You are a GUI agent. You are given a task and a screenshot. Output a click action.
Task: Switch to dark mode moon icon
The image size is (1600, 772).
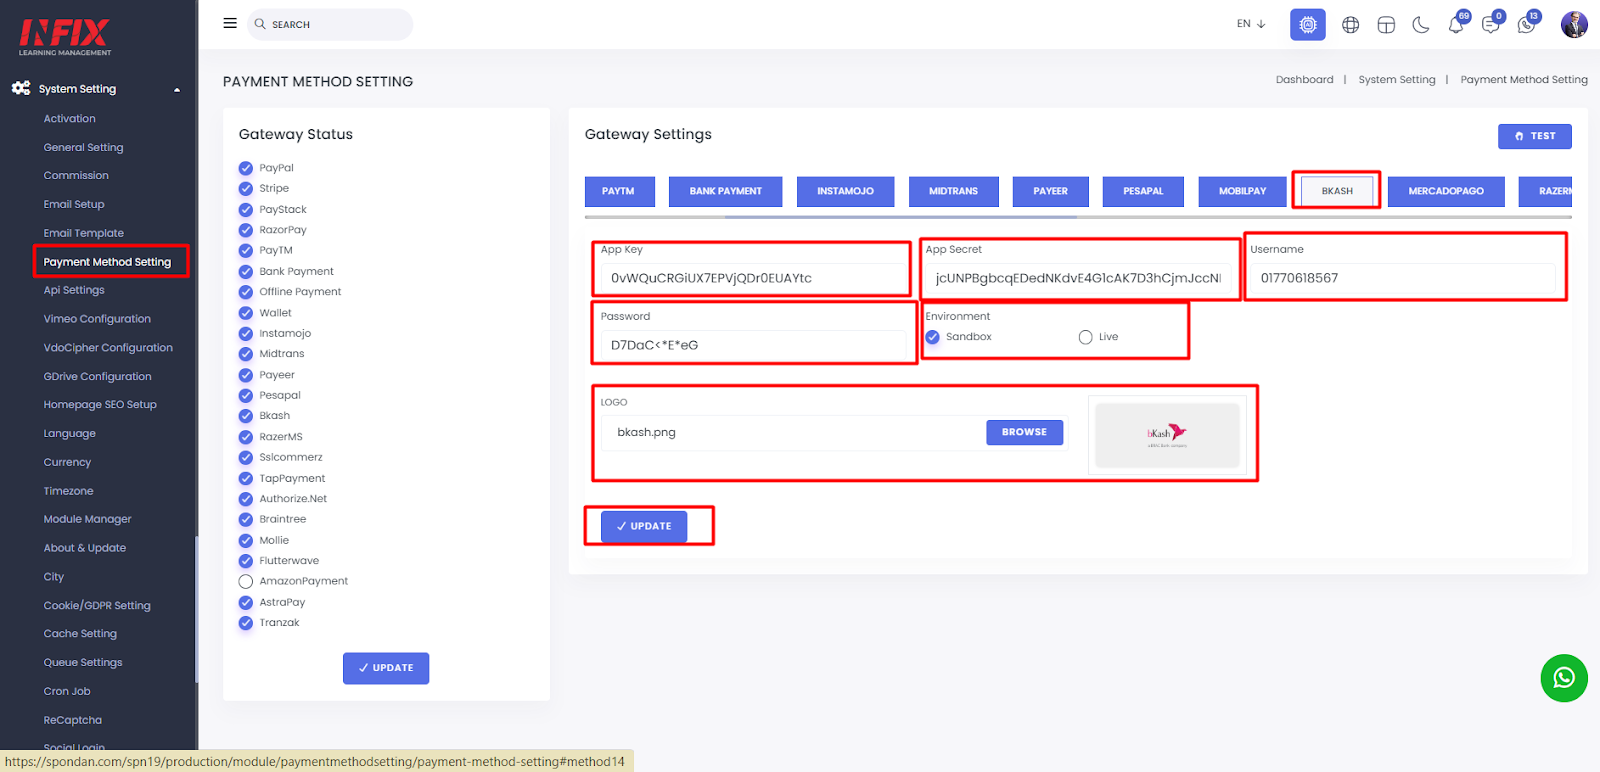(1421, 25)
